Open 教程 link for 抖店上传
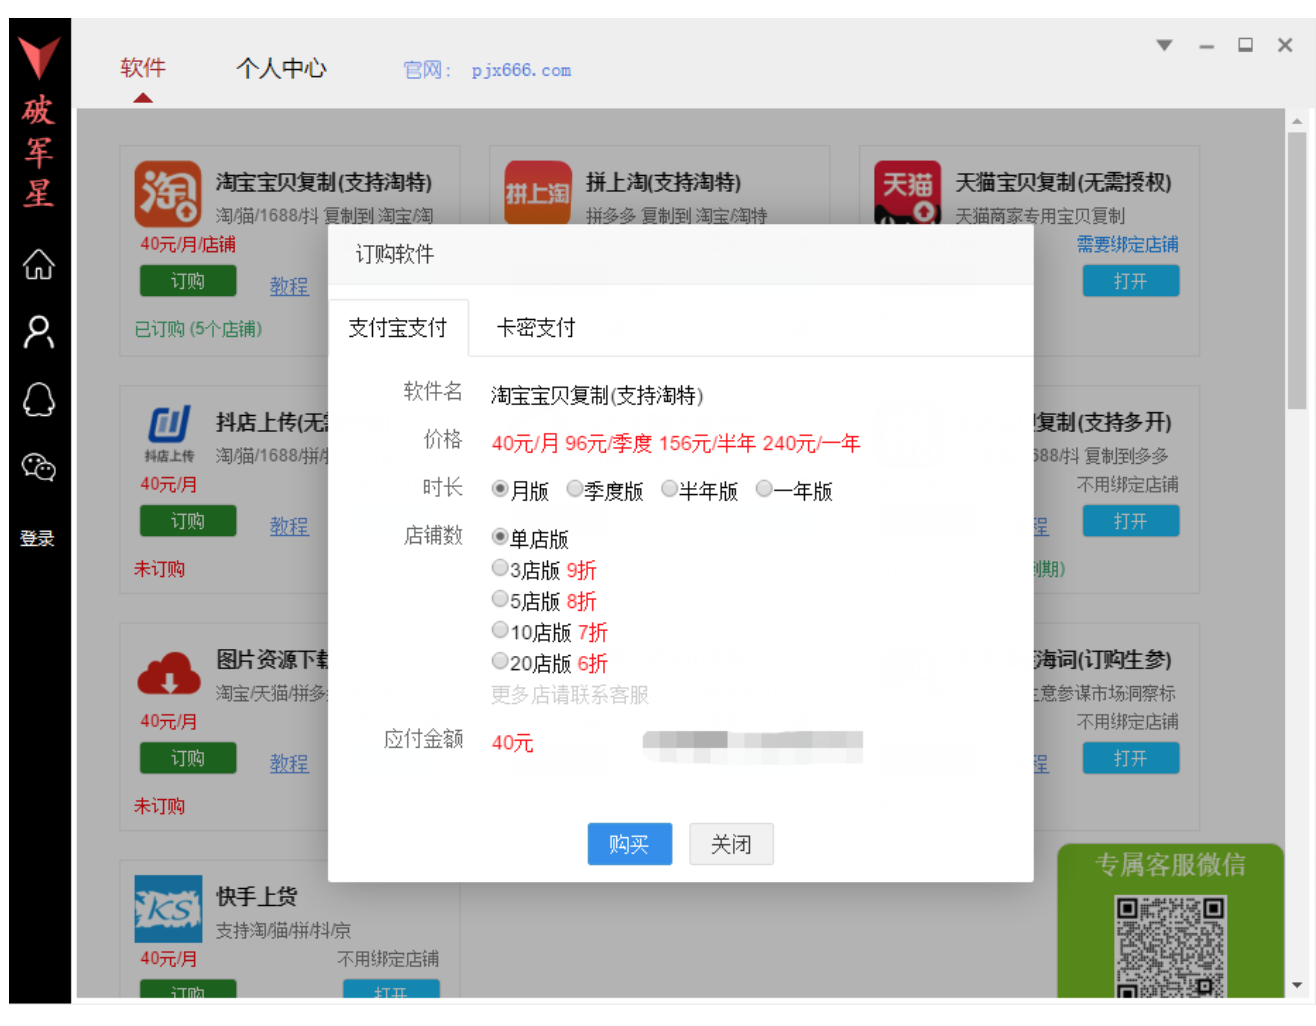 point(289,526)
